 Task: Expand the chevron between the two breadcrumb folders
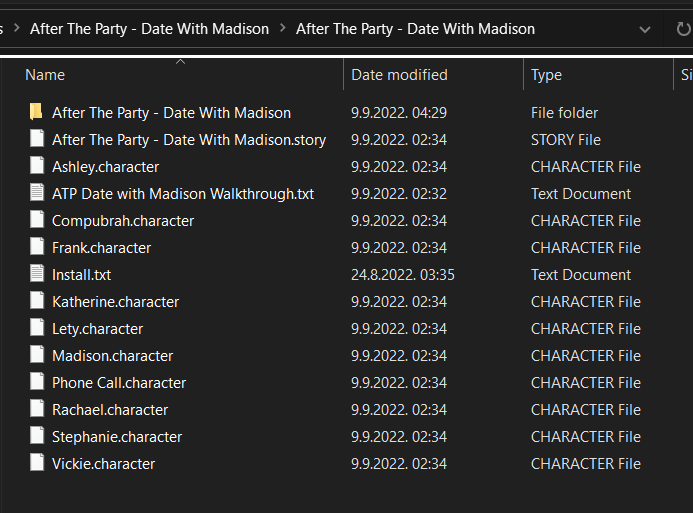283,29
